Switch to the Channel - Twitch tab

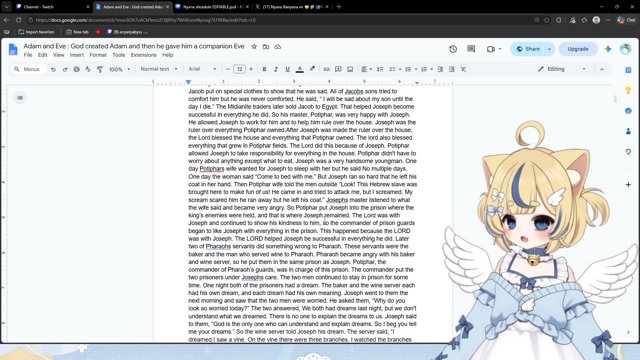coord(52,7)
